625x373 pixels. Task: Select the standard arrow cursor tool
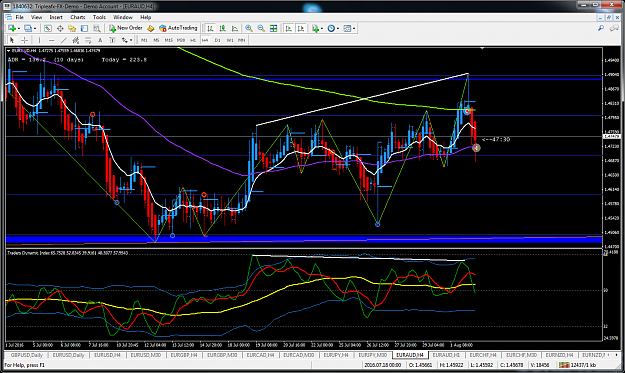(x=12, y=40)
